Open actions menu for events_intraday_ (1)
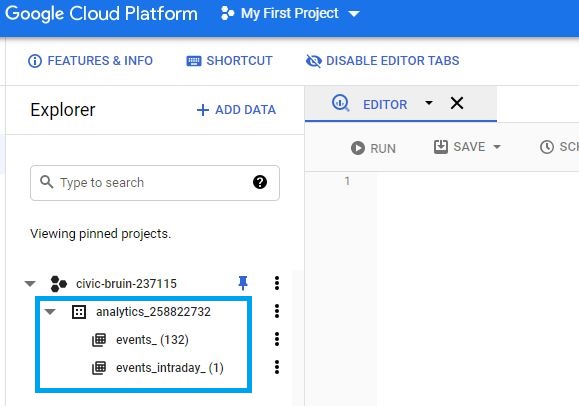The height and width of the screenshot is (406, 579). 277,368
